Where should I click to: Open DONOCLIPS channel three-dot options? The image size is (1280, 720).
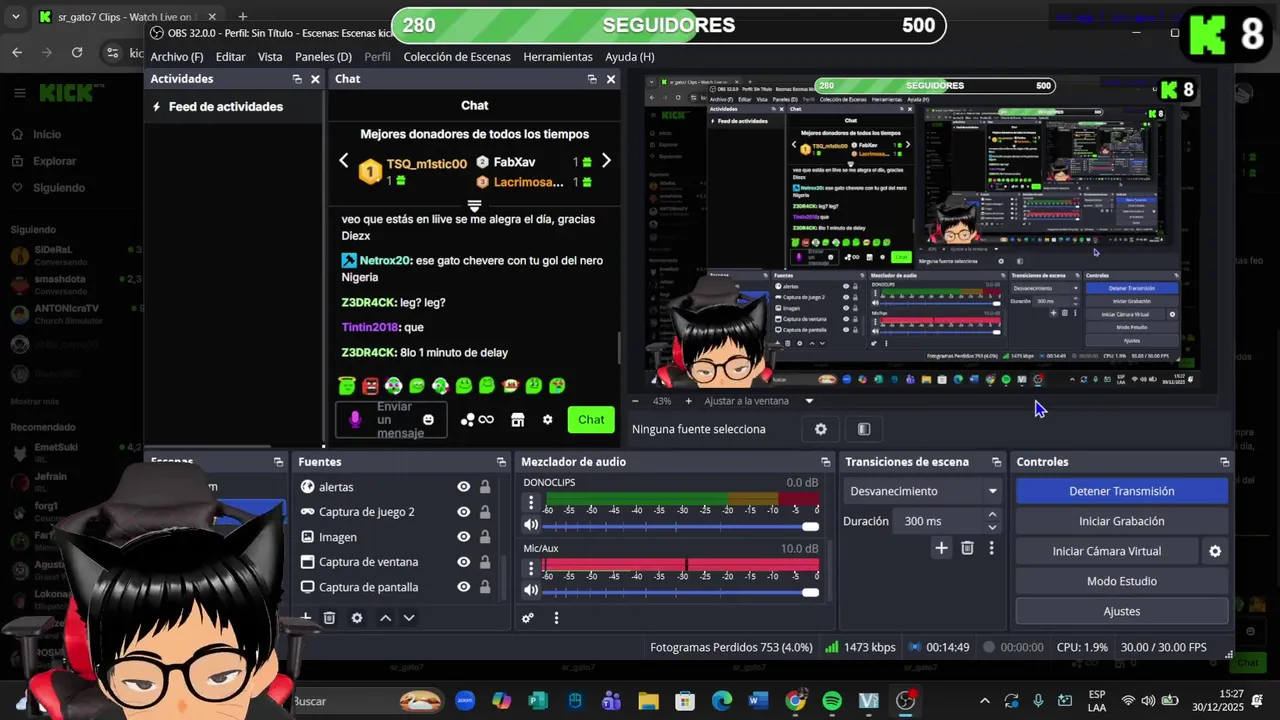tap(531, 503)
